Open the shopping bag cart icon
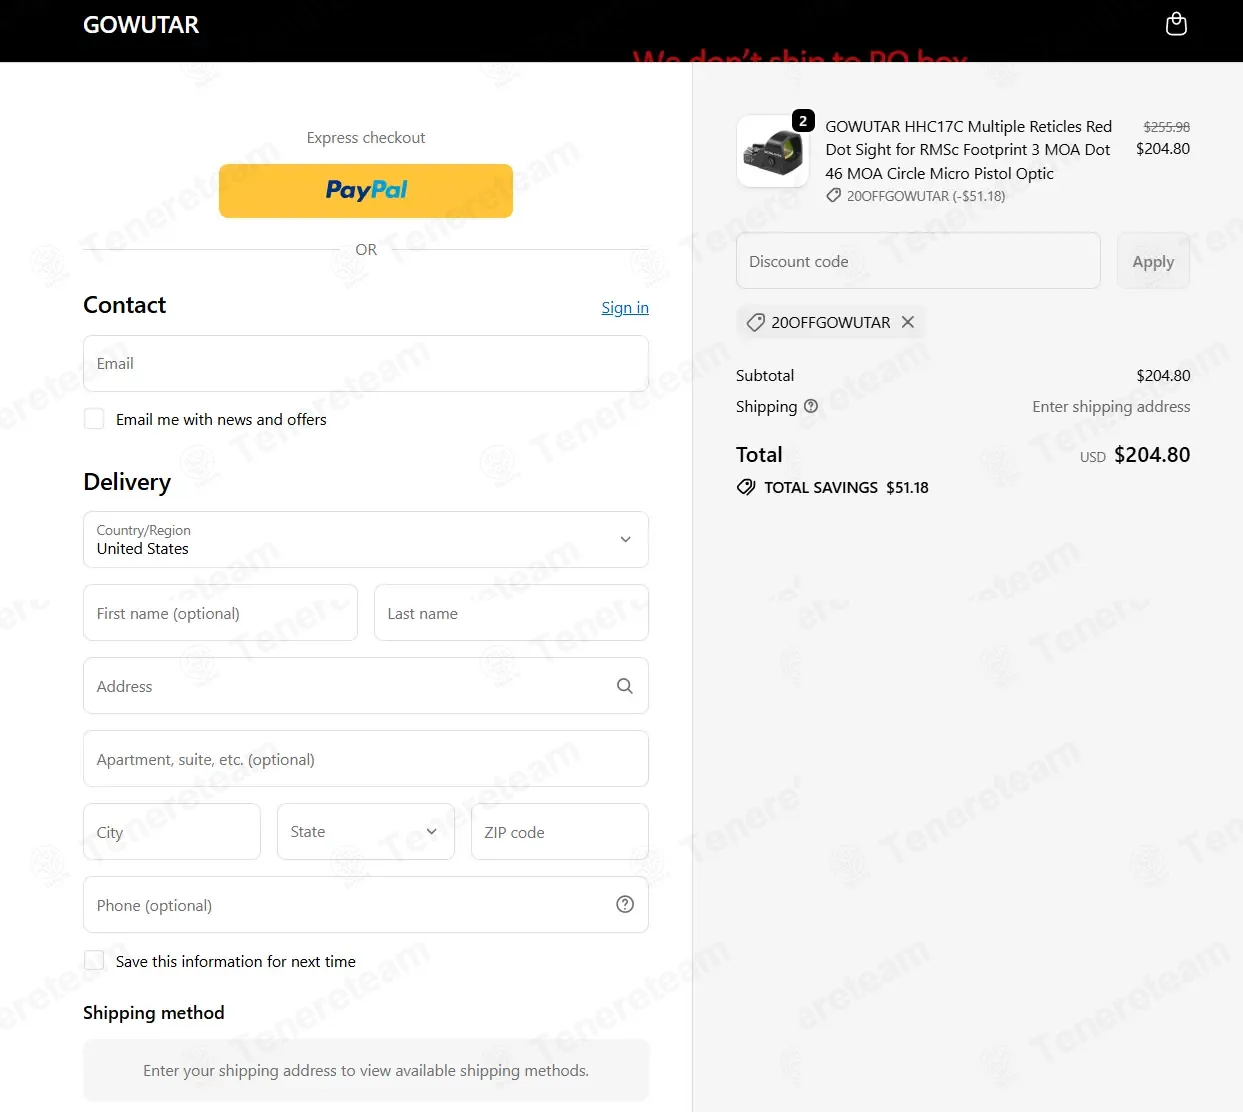This screenshot has width=1243, height=1112. [1176, 24]
